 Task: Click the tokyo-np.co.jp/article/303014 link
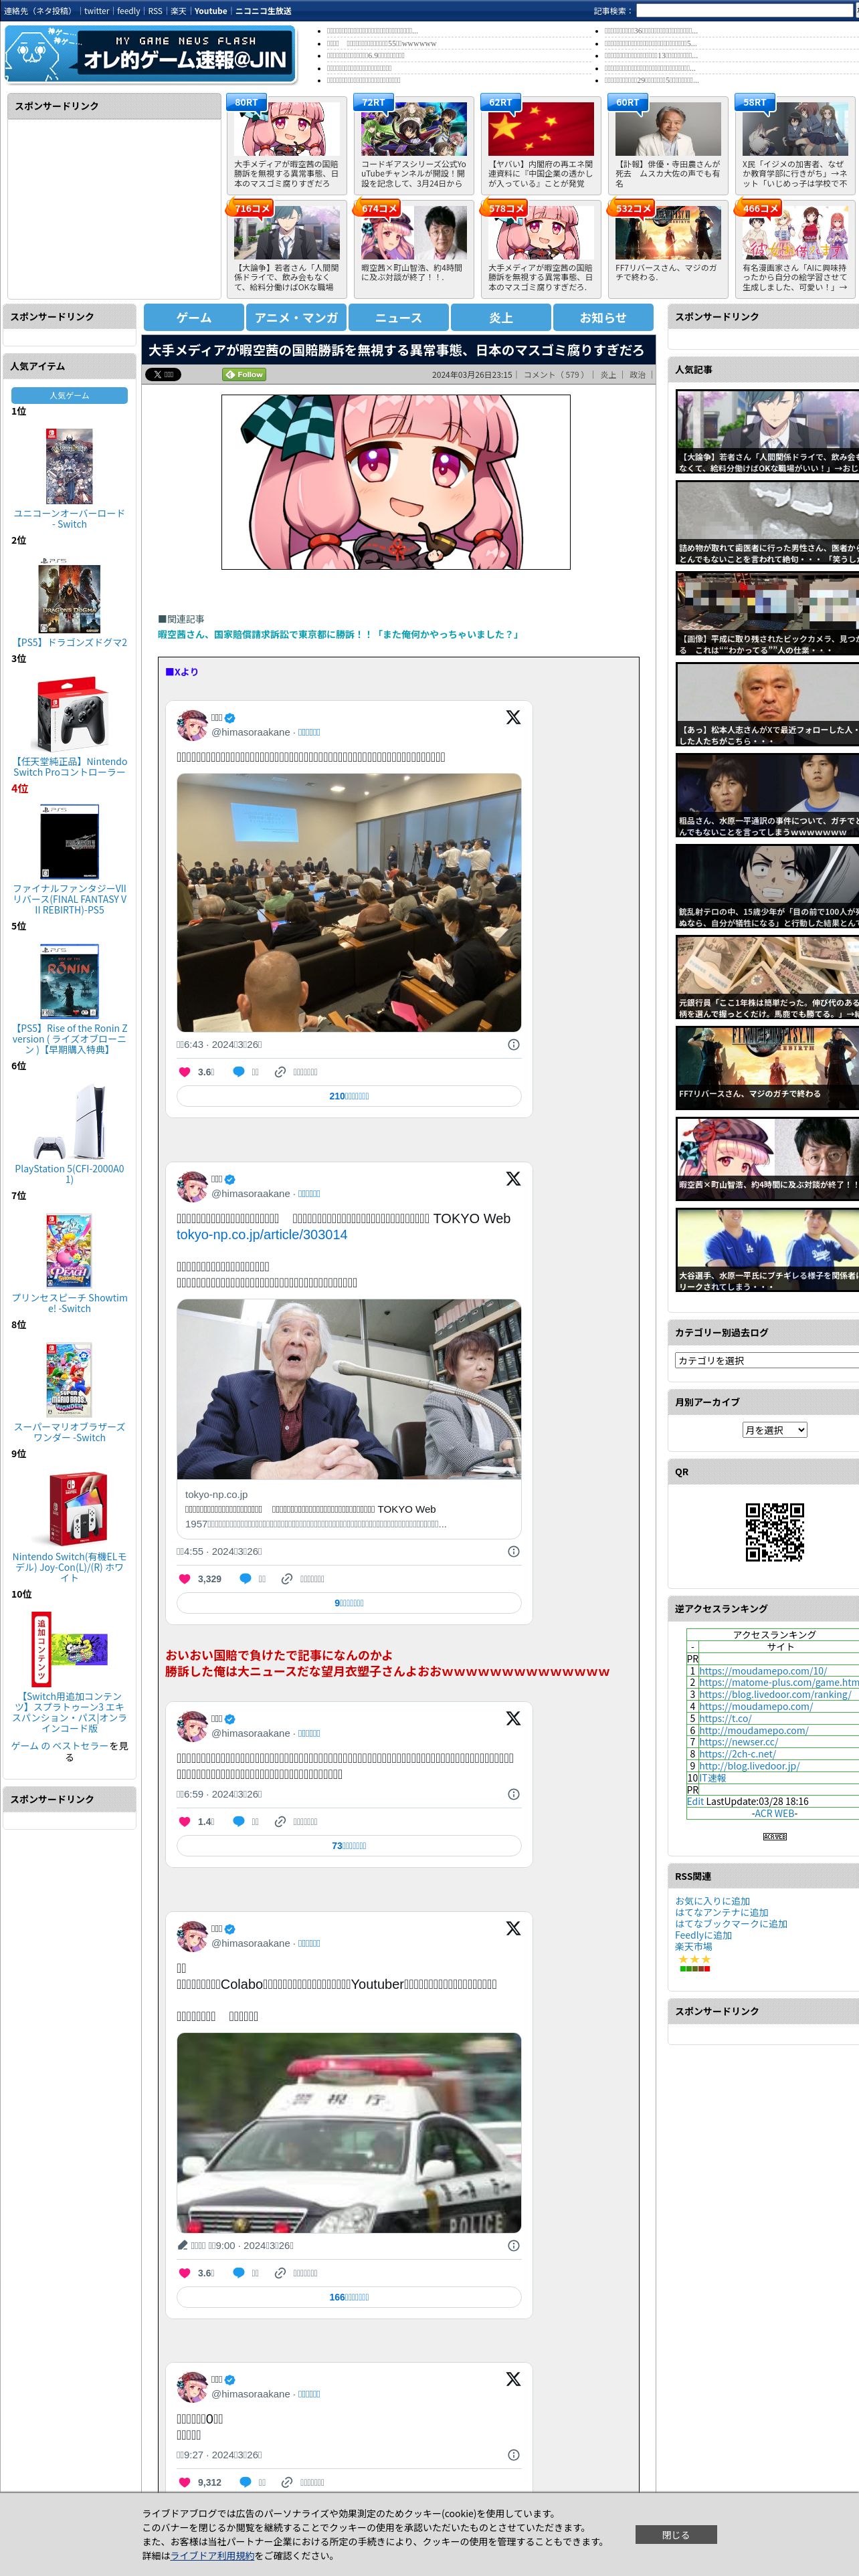(262, 1234)
